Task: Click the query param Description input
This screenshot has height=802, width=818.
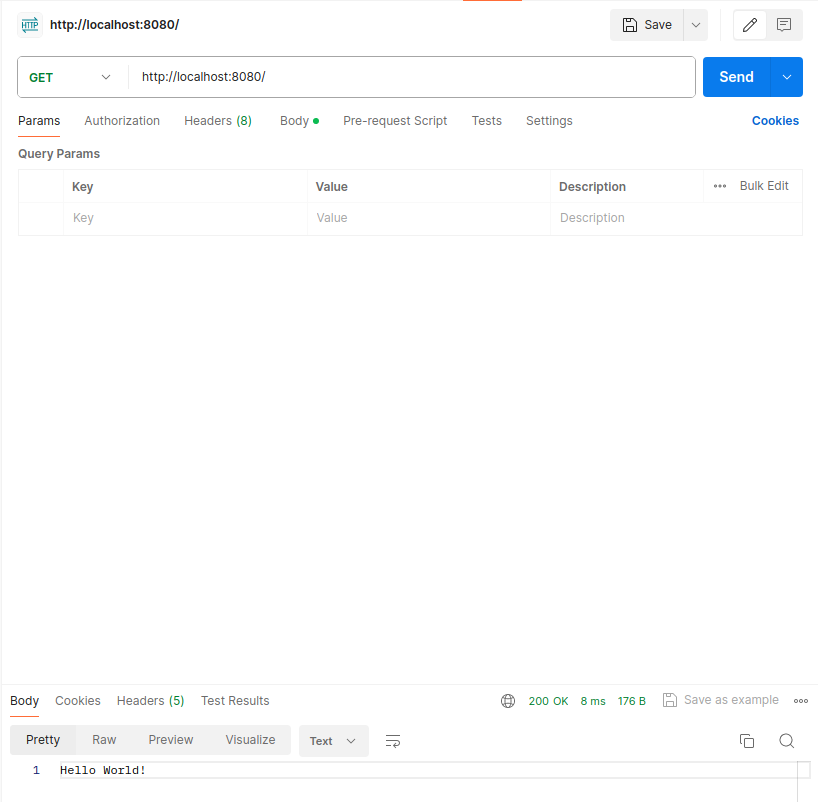Action: pyautogui.click(x=676, y=218)
